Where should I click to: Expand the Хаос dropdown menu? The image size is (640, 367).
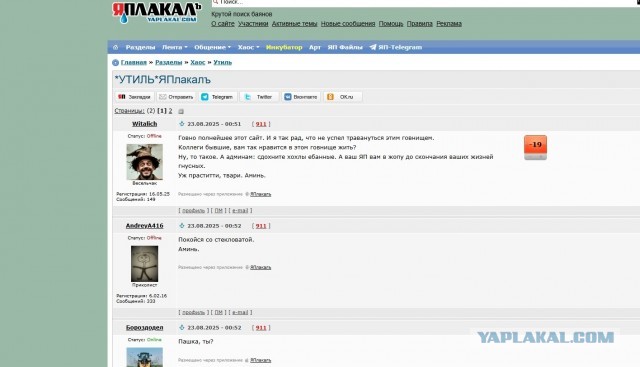248,47
